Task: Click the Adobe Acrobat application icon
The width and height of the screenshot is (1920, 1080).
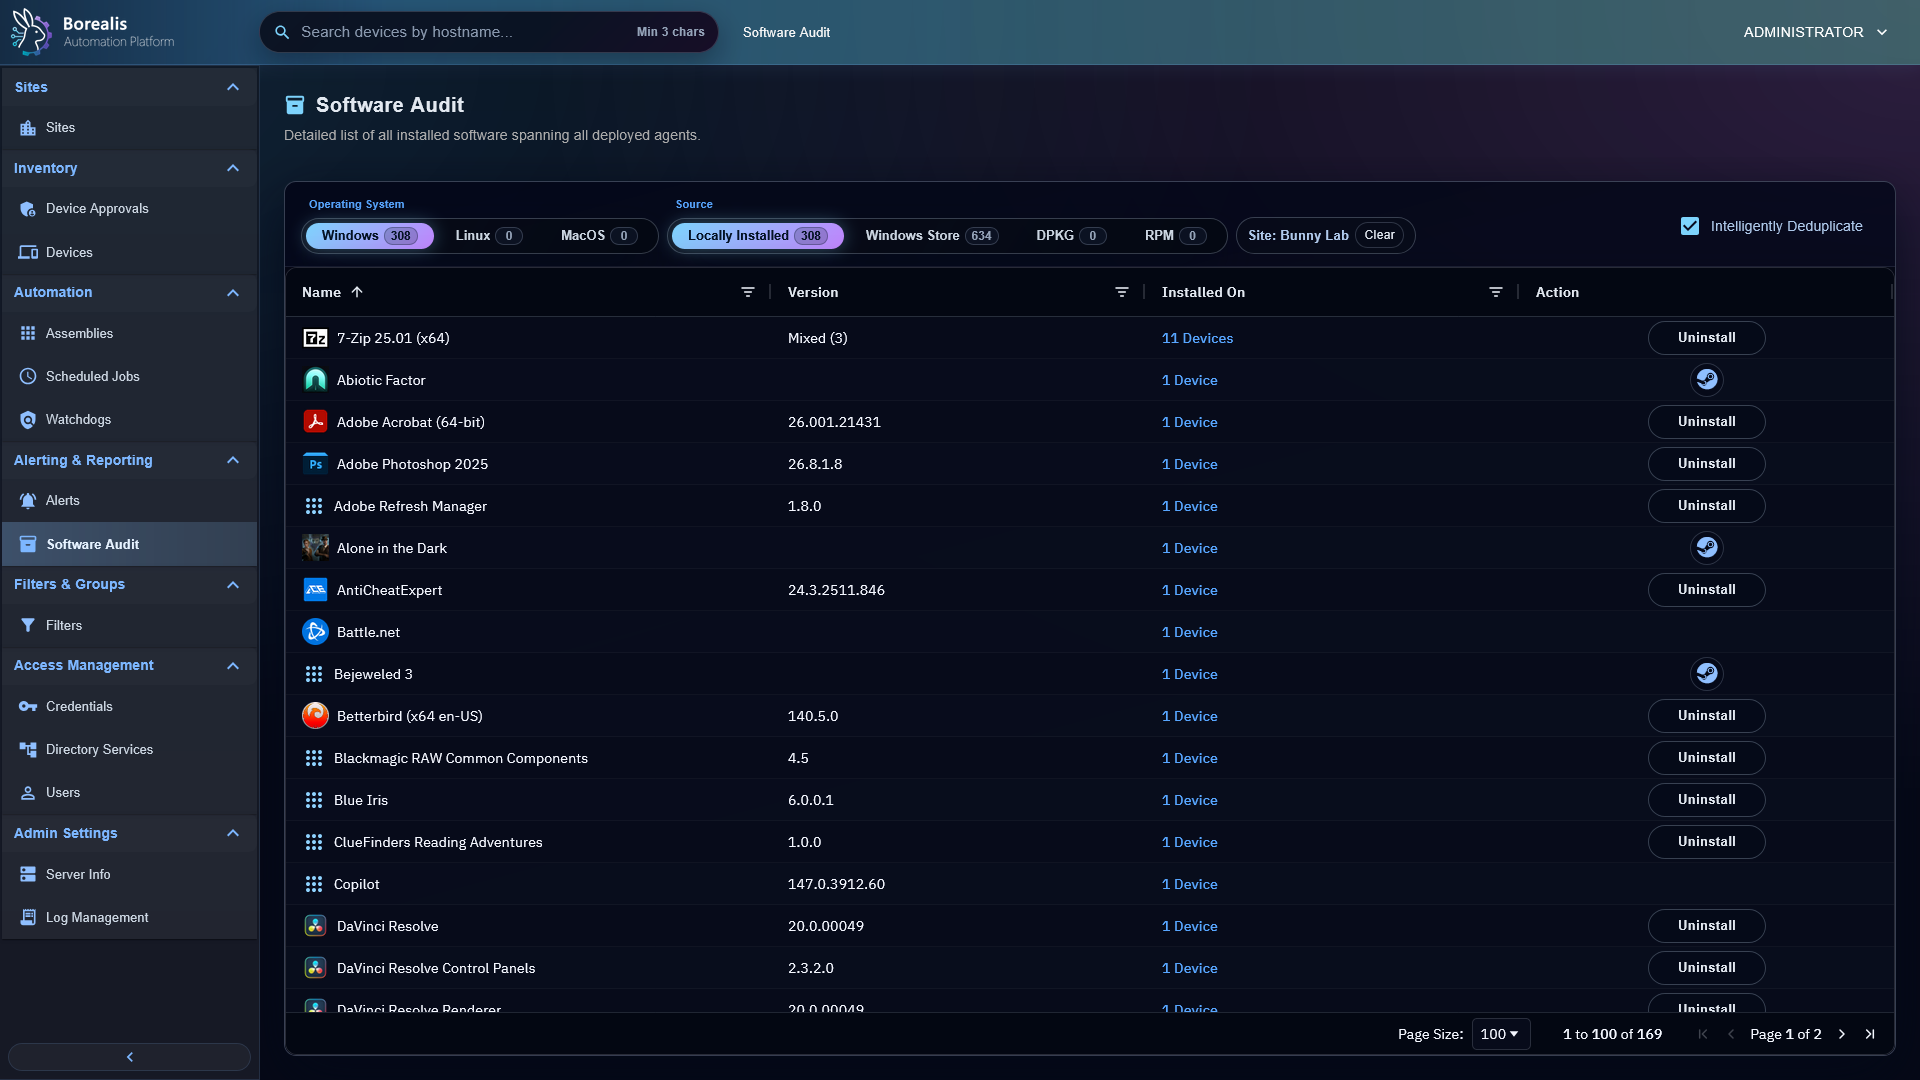Action: pyautogui.click(x=315, y=422)
